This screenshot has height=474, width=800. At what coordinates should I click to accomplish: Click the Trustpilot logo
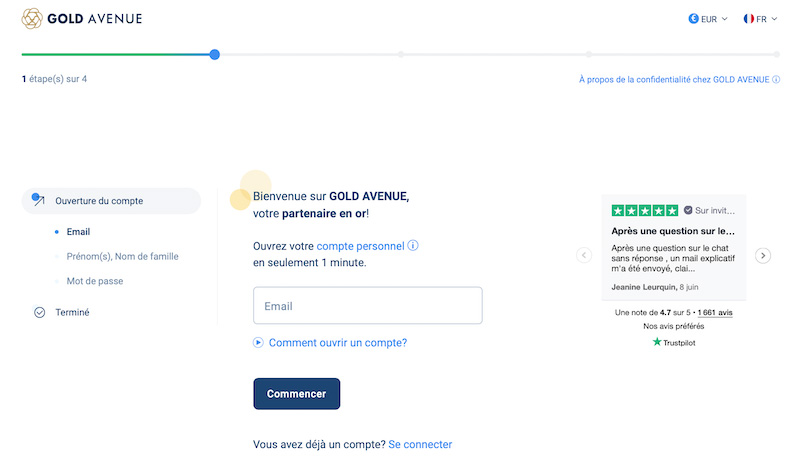(673, 342)
